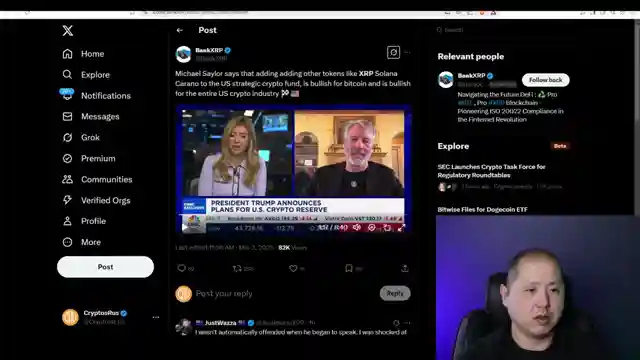The image size is (640, 360).
Task: Open the JustWazza commenter avatar
Action: point(183,327)
